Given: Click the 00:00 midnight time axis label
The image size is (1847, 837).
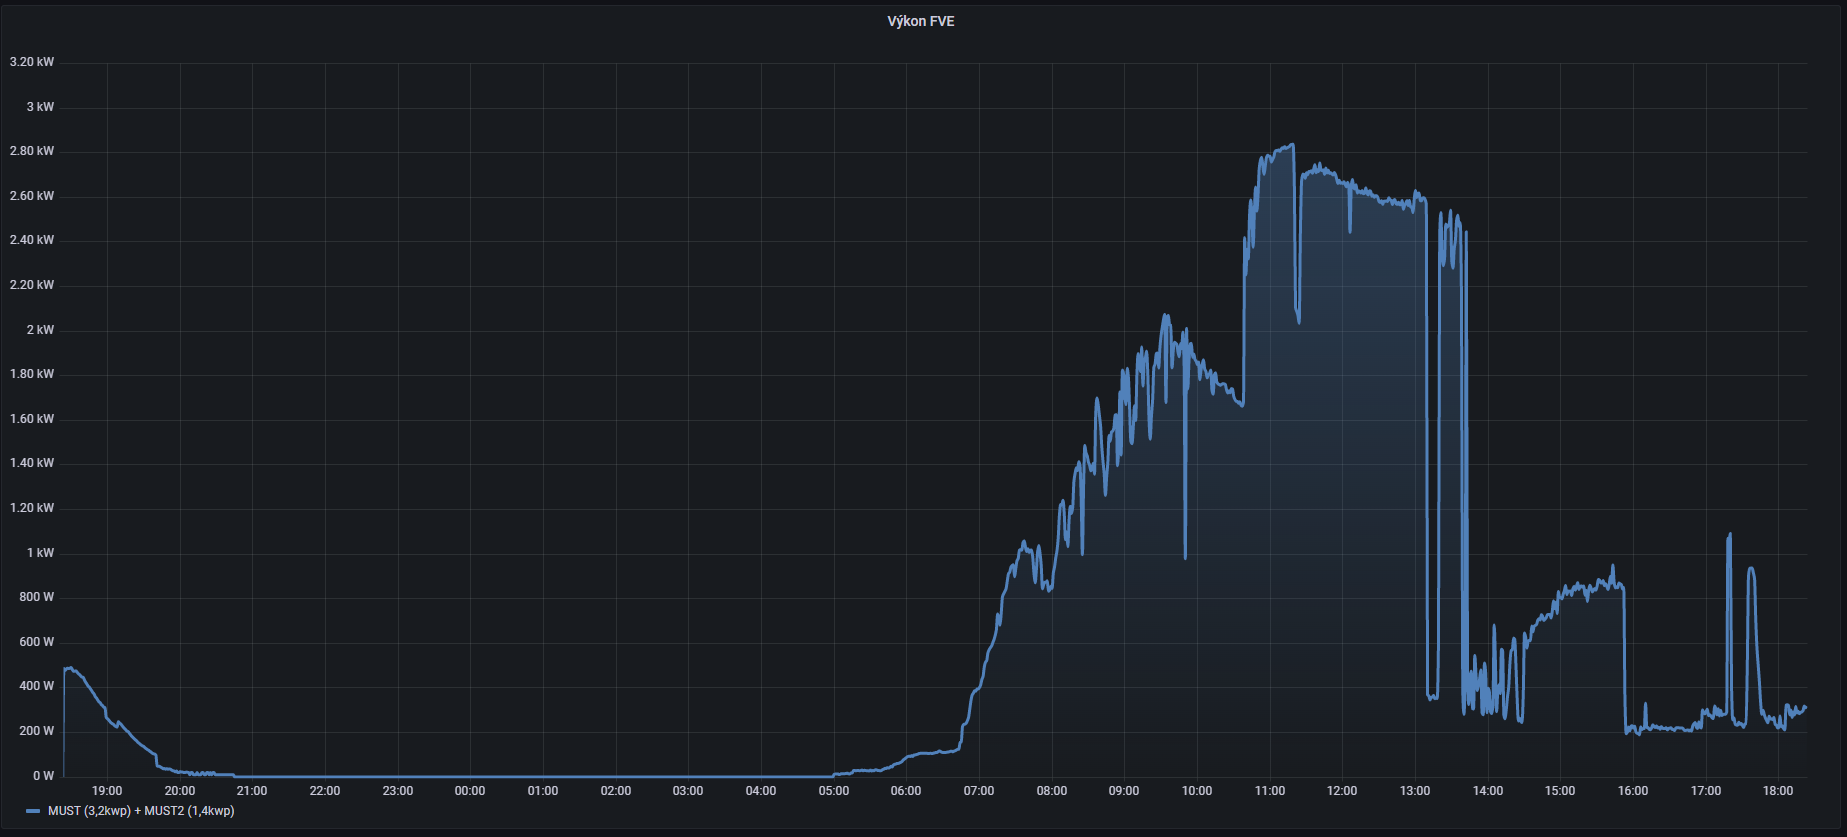Looking at the screenshot, I should tap(470, 791).
